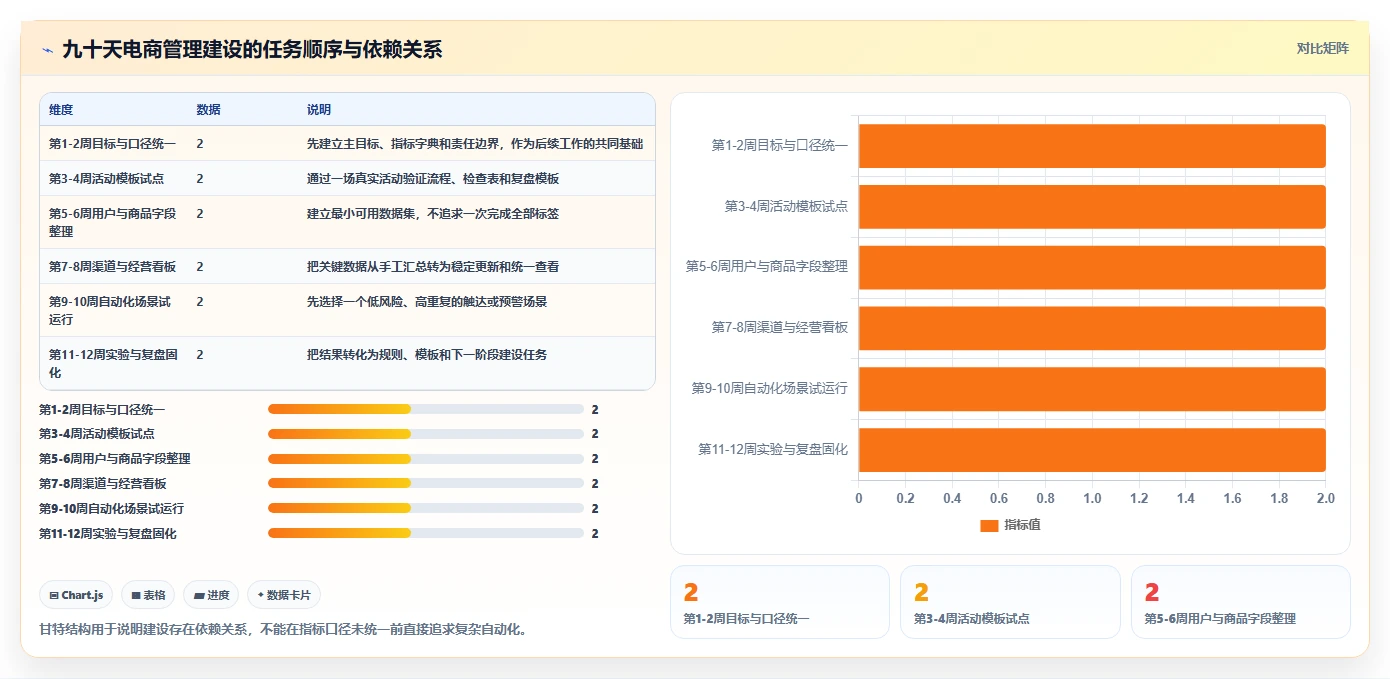Click description starting 把关键数据从手工汇总
This screenshot has width=1390, height=679.
point(433,266)
